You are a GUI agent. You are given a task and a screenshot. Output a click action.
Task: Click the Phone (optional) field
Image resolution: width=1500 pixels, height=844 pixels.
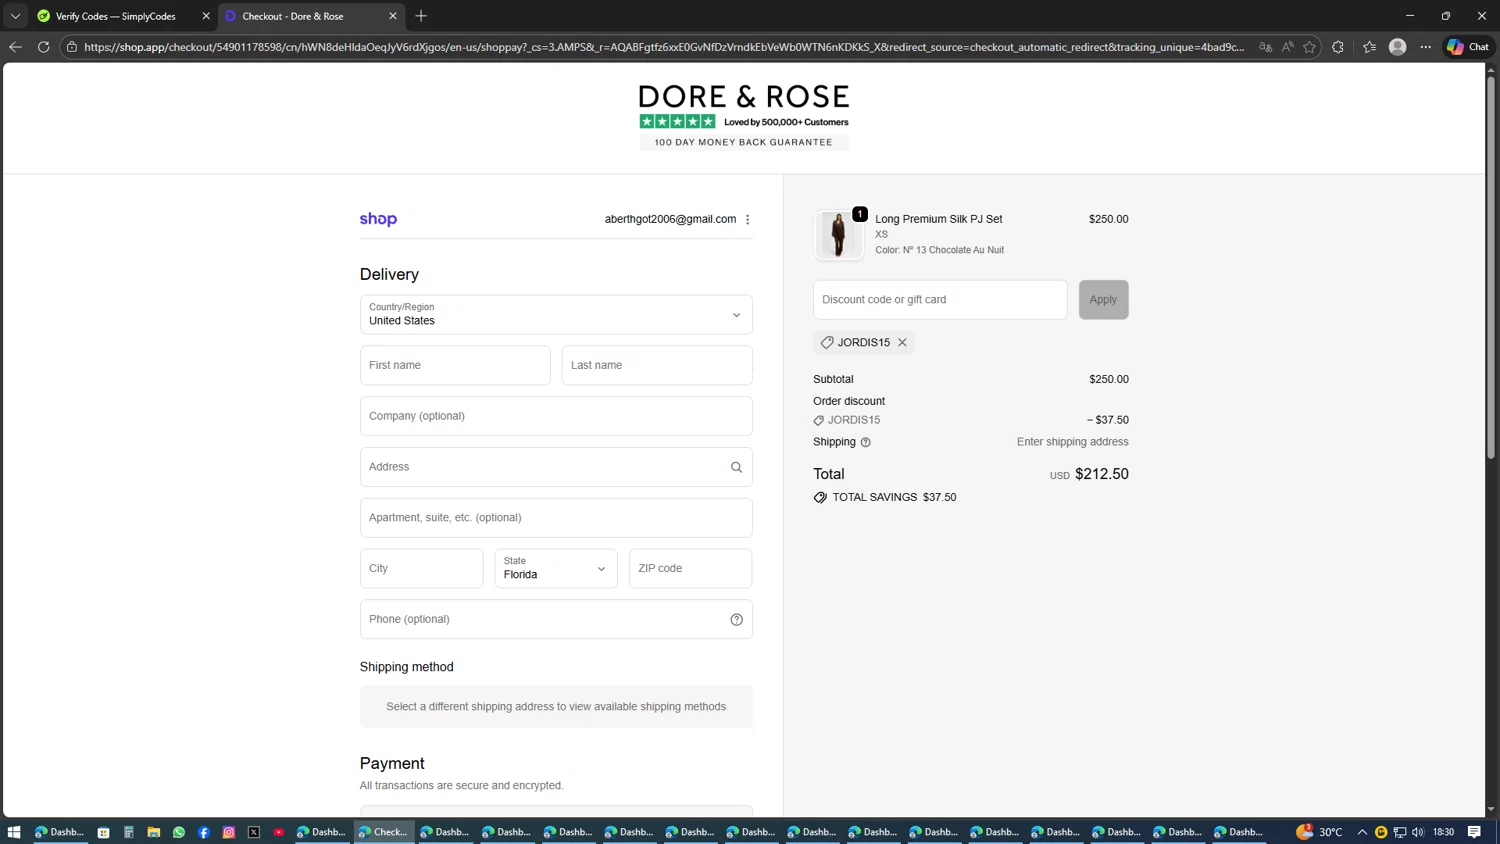coord(556,619)
